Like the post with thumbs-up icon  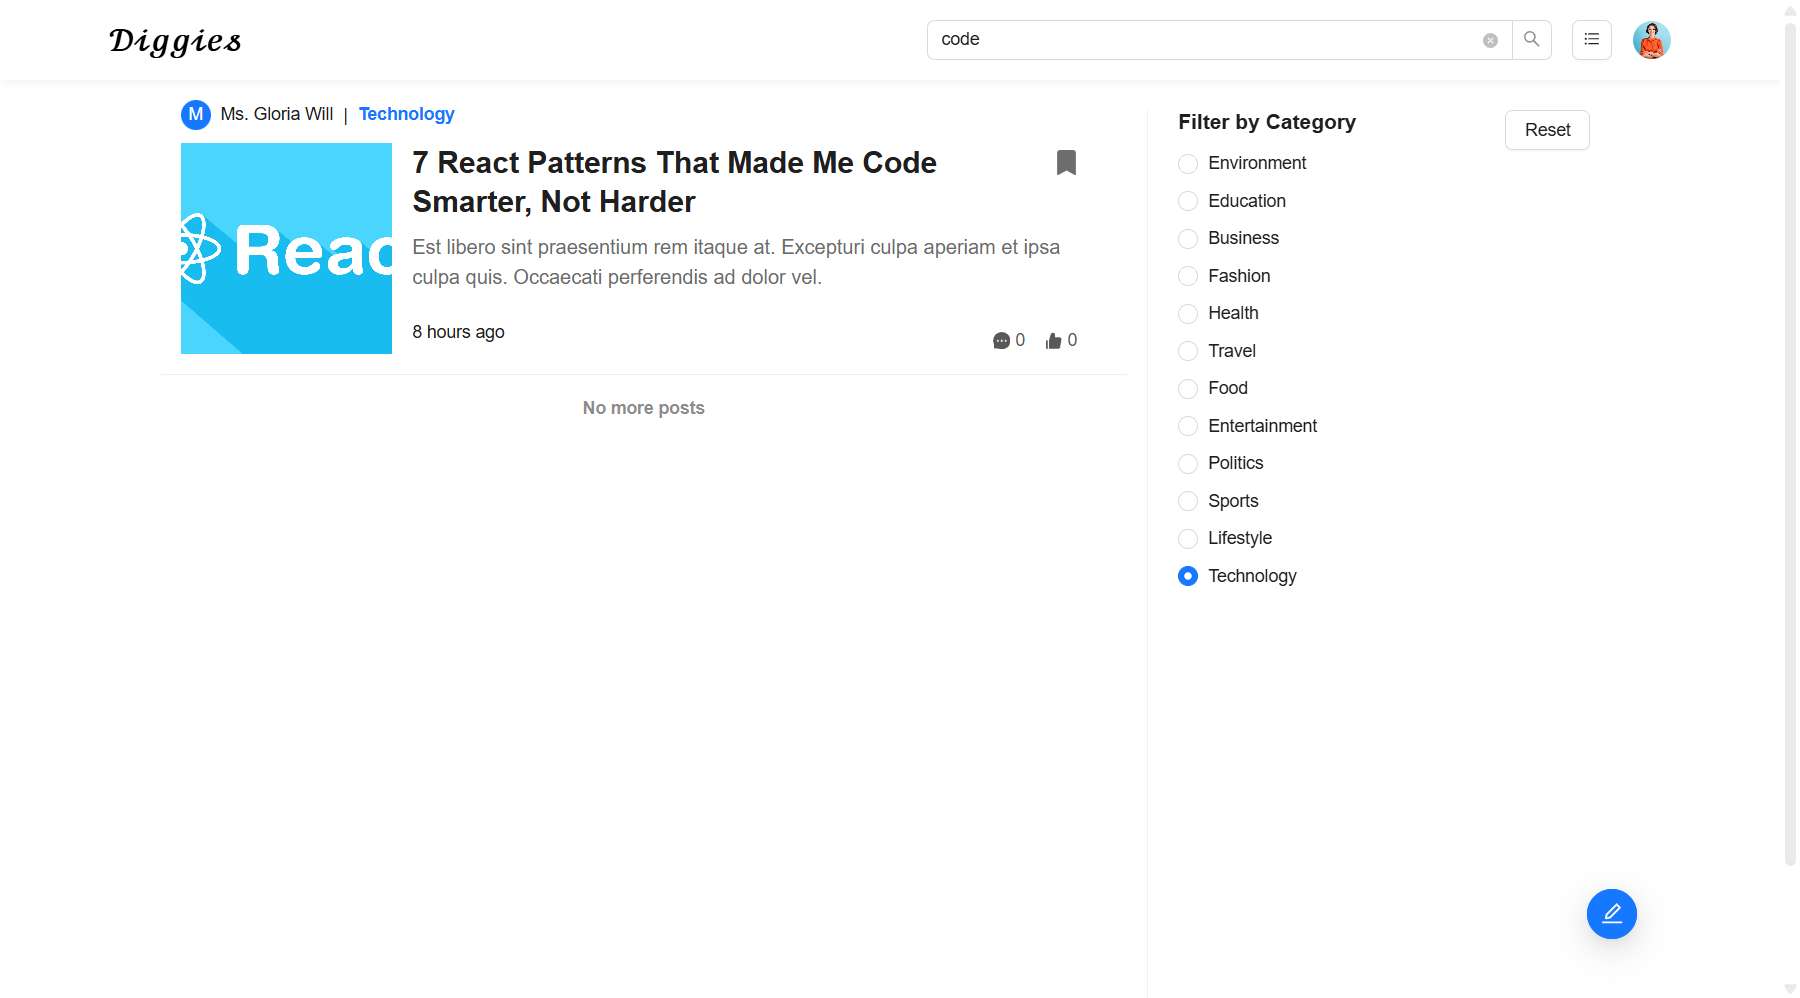pos(1053,341)
